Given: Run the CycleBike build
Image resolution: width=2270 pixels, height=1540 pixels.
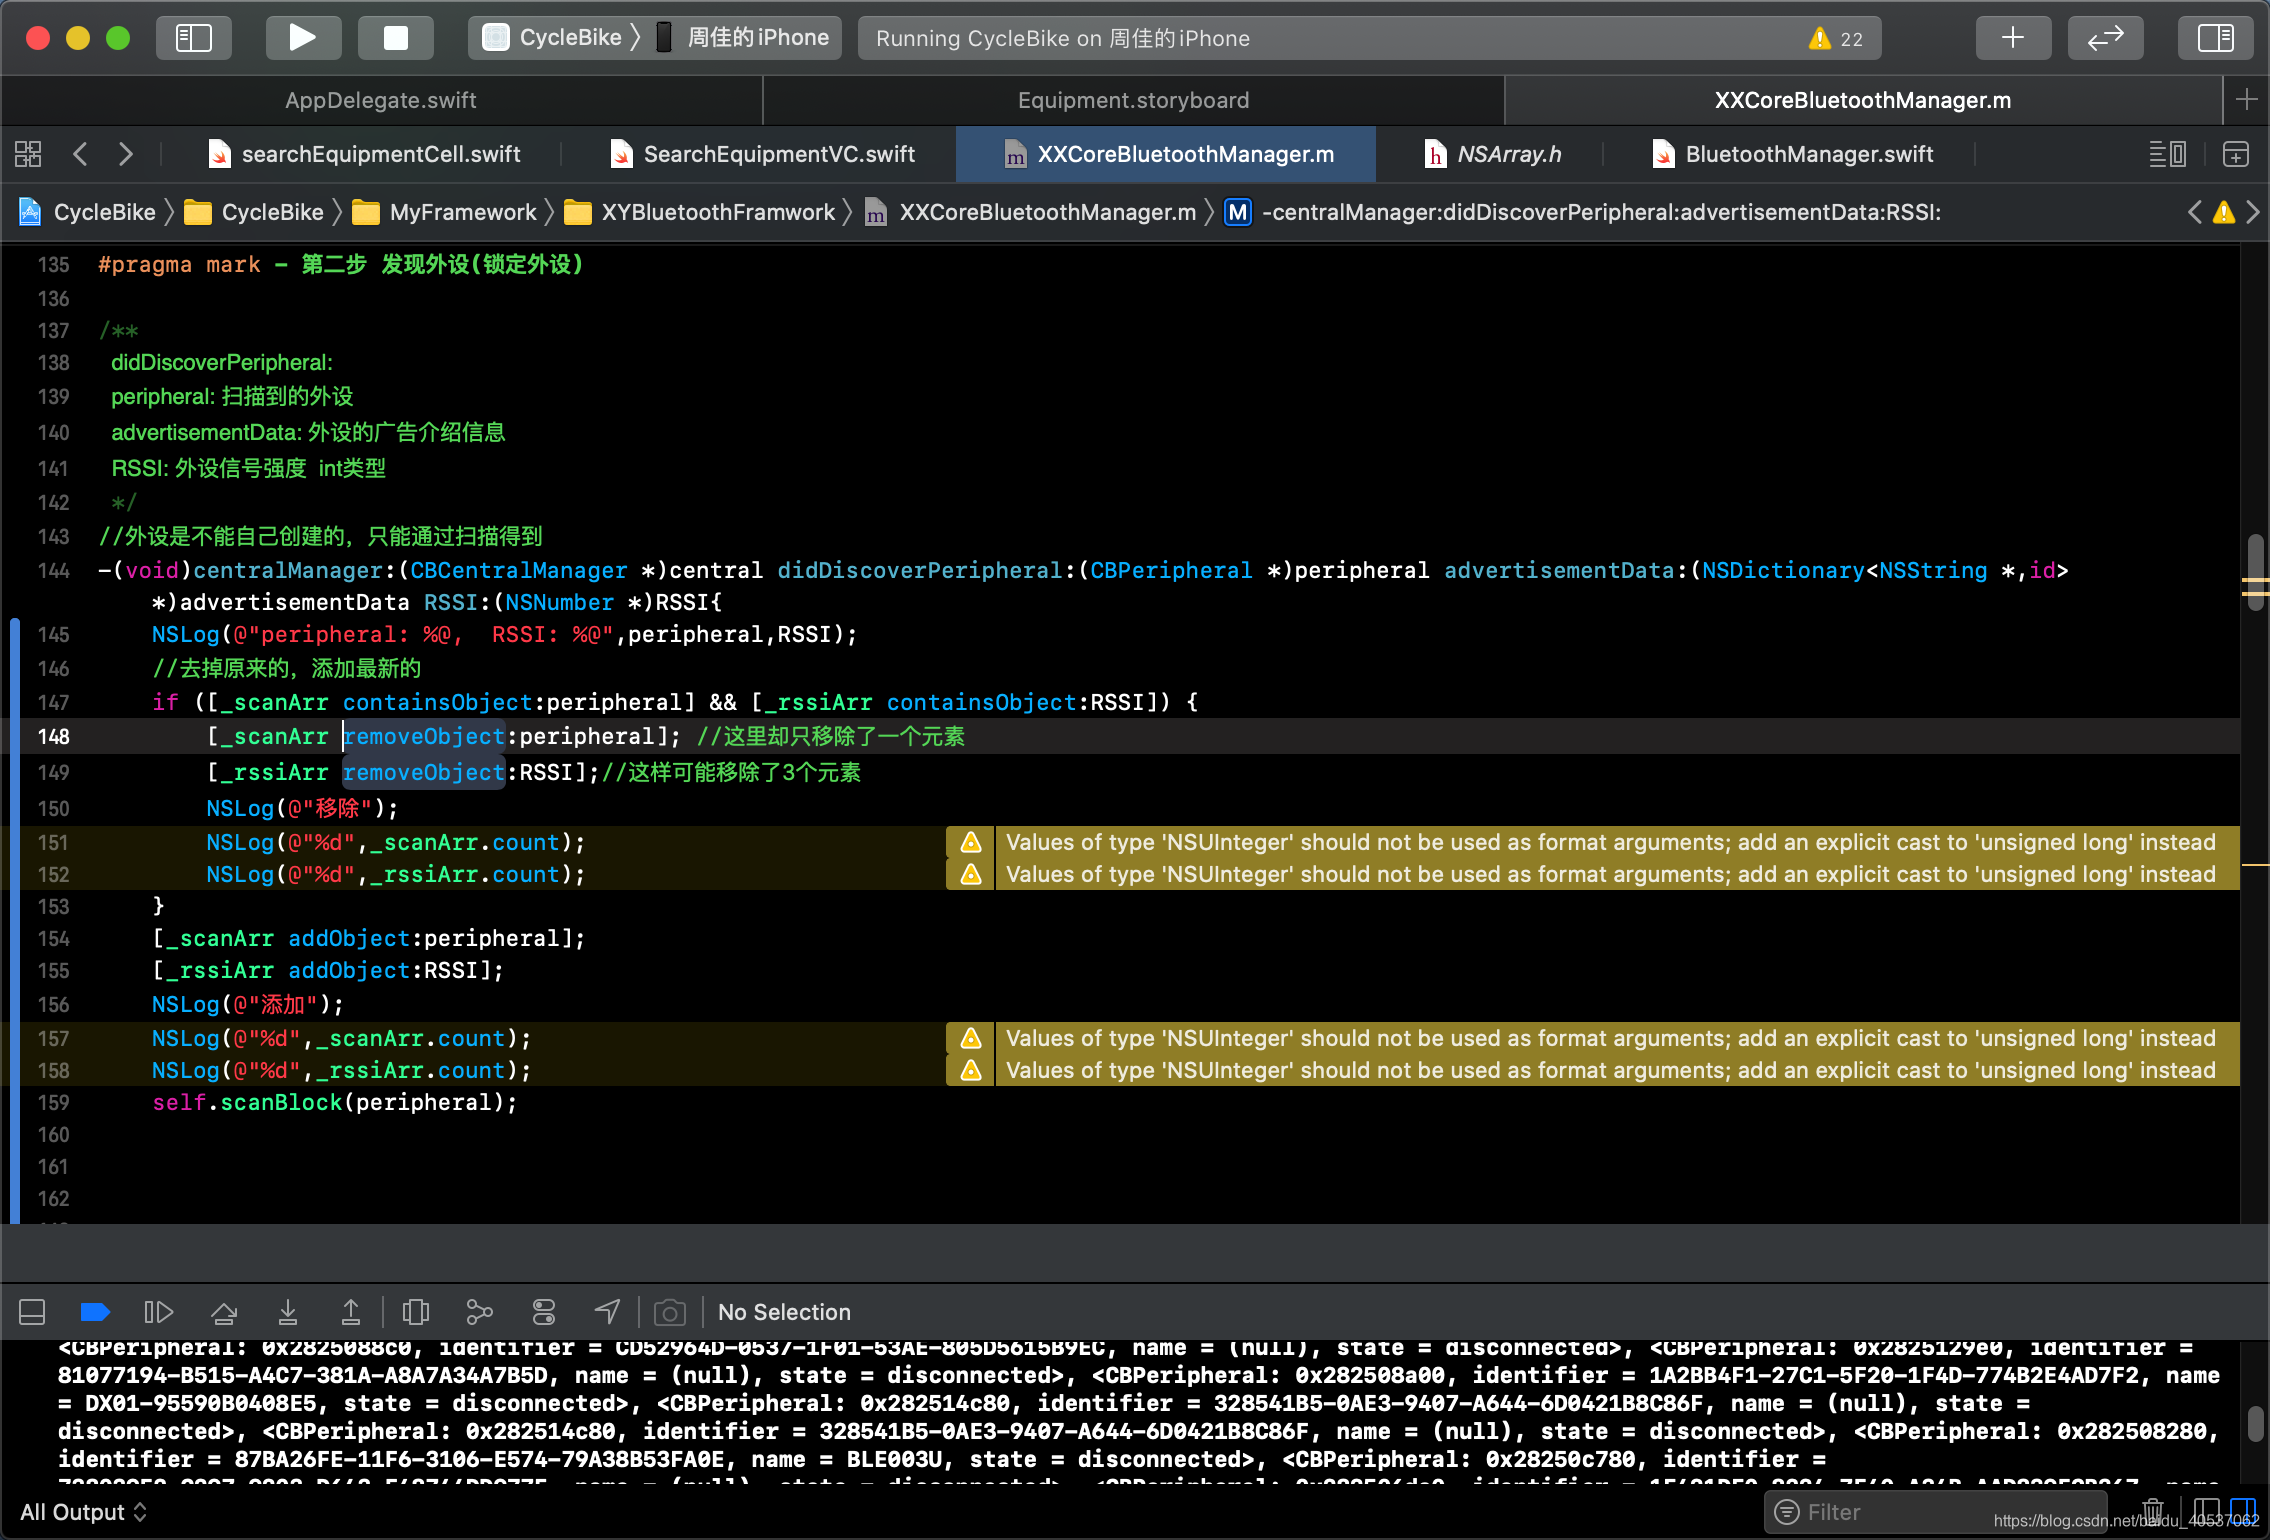Looking at the screenshot, I should [302, 38].
